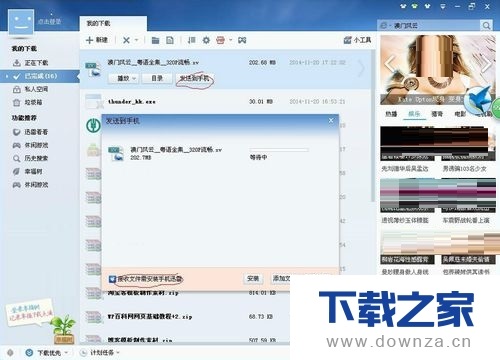Select the 猎奇 tab
Viewport: 500px width, 360px height.
coord(437,114)
